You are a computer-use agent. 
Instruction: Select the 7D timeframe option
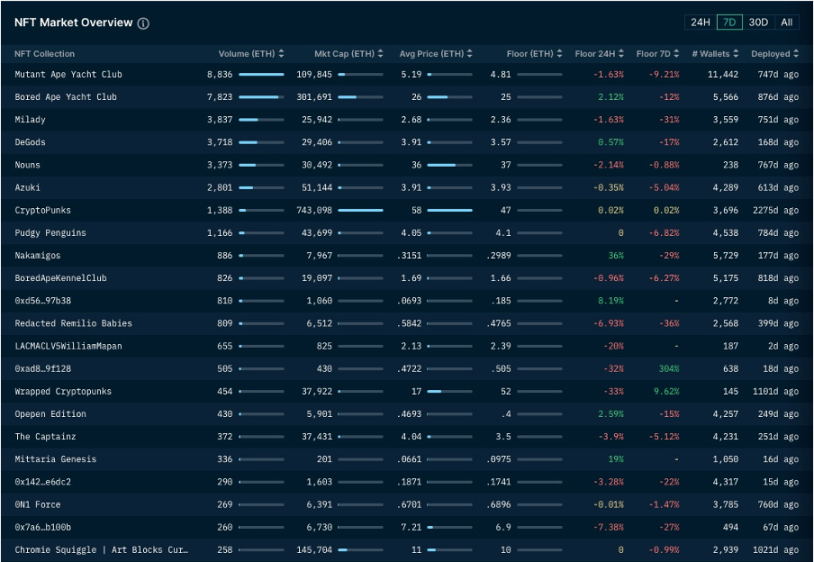click(729, 22)
